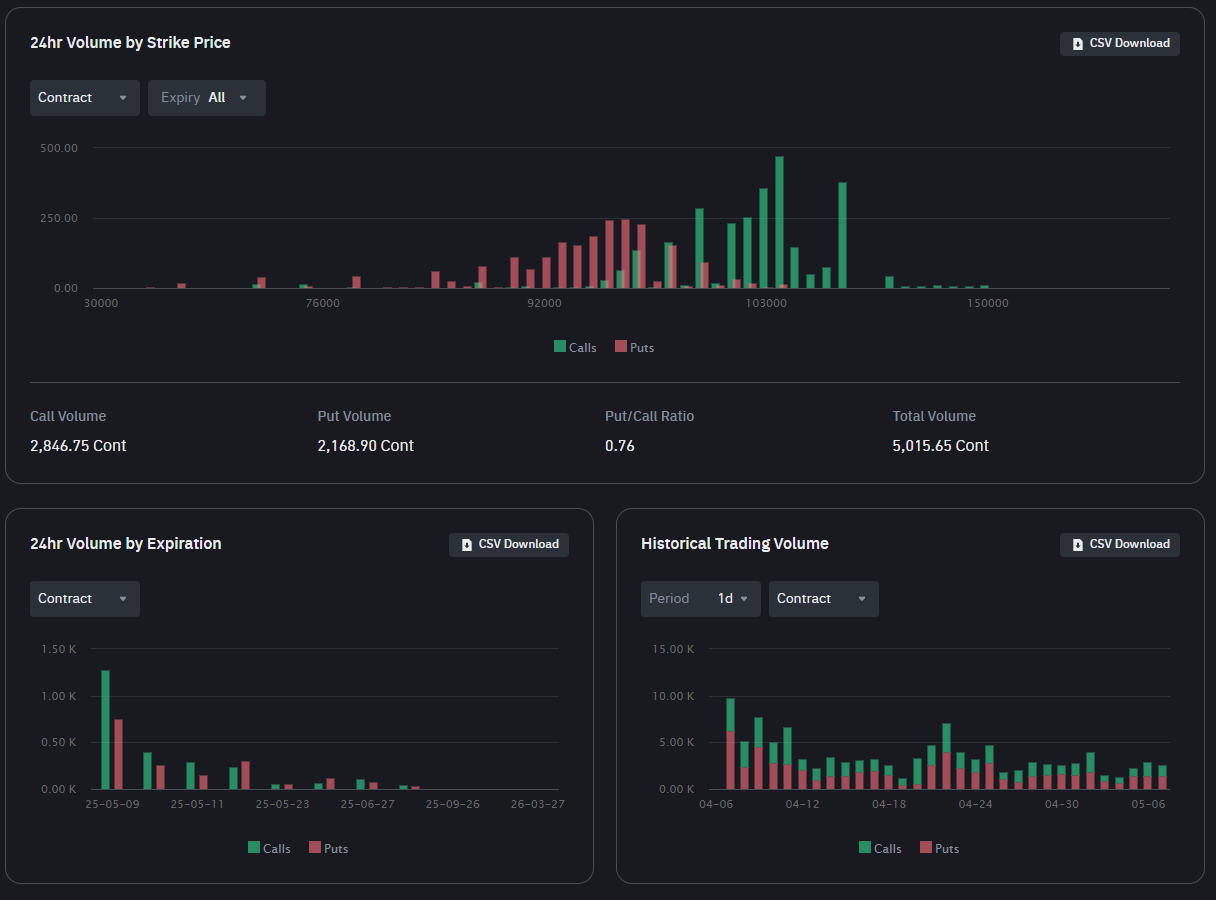Click red Puts swatch in Historical Volume legend
Screen dimensions: 1216x900
pos(926,848)
